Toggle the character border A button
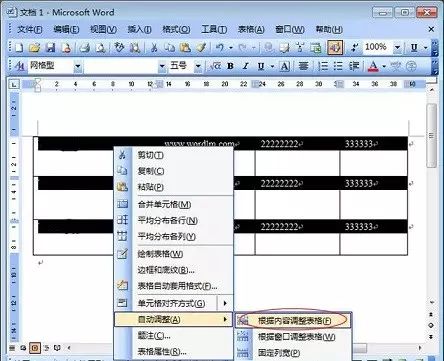Viewport: 444px width, 361px height. point(284,66)
